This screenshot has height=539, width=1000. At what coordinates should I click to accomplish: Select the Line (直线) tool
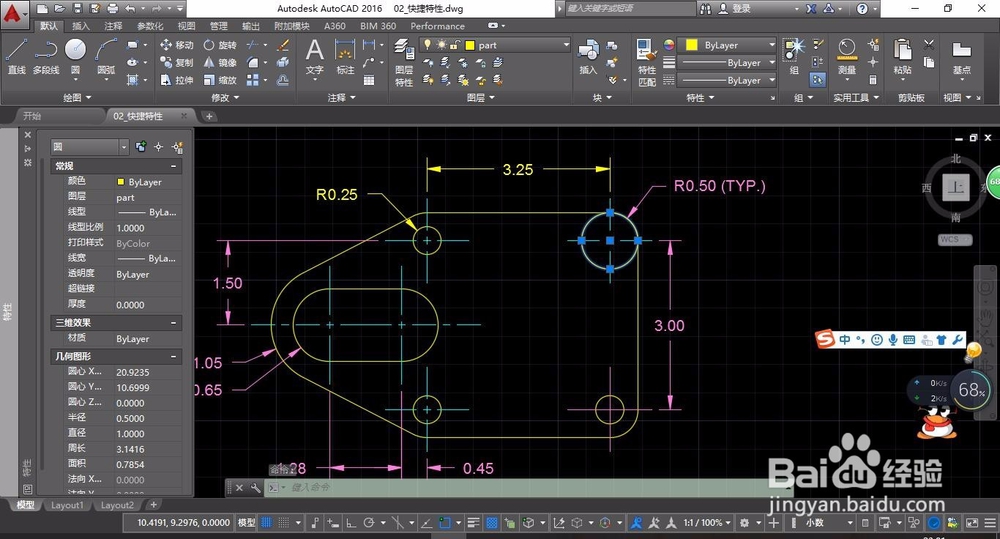pyautogui.click(x=17, y=56)
